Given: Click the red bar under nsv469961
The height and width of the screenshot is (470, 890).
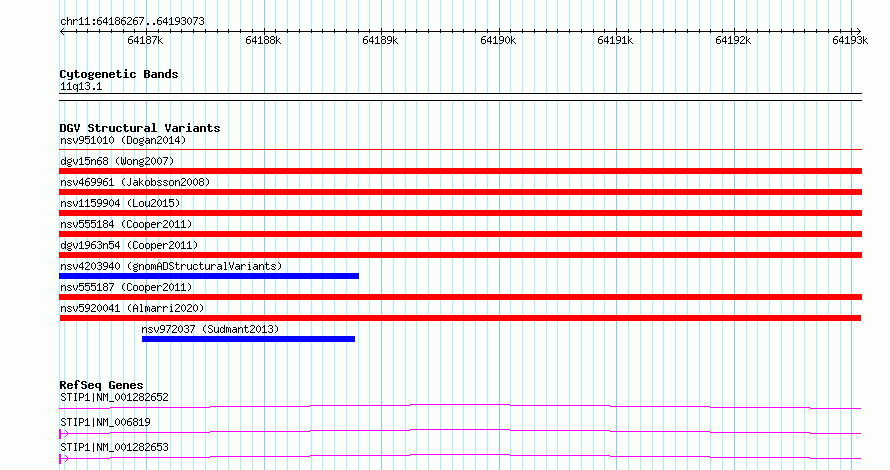Looking at the screenshot, I should coord(460,192).
